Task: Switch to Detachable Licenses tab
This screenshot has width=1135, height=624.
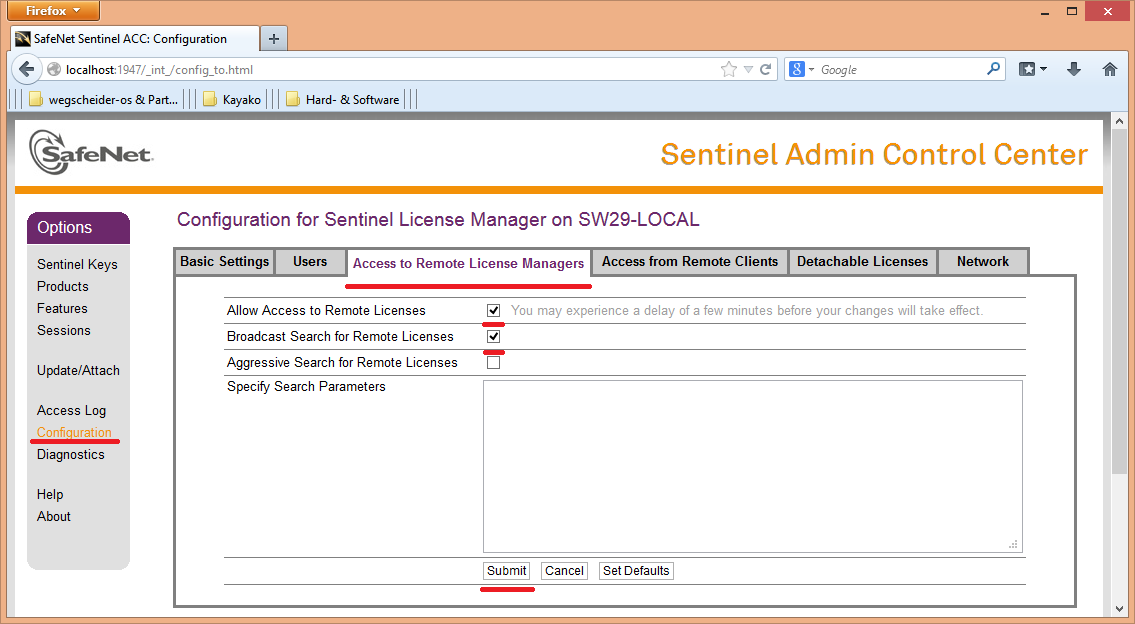Action: [x=862, y=261]
